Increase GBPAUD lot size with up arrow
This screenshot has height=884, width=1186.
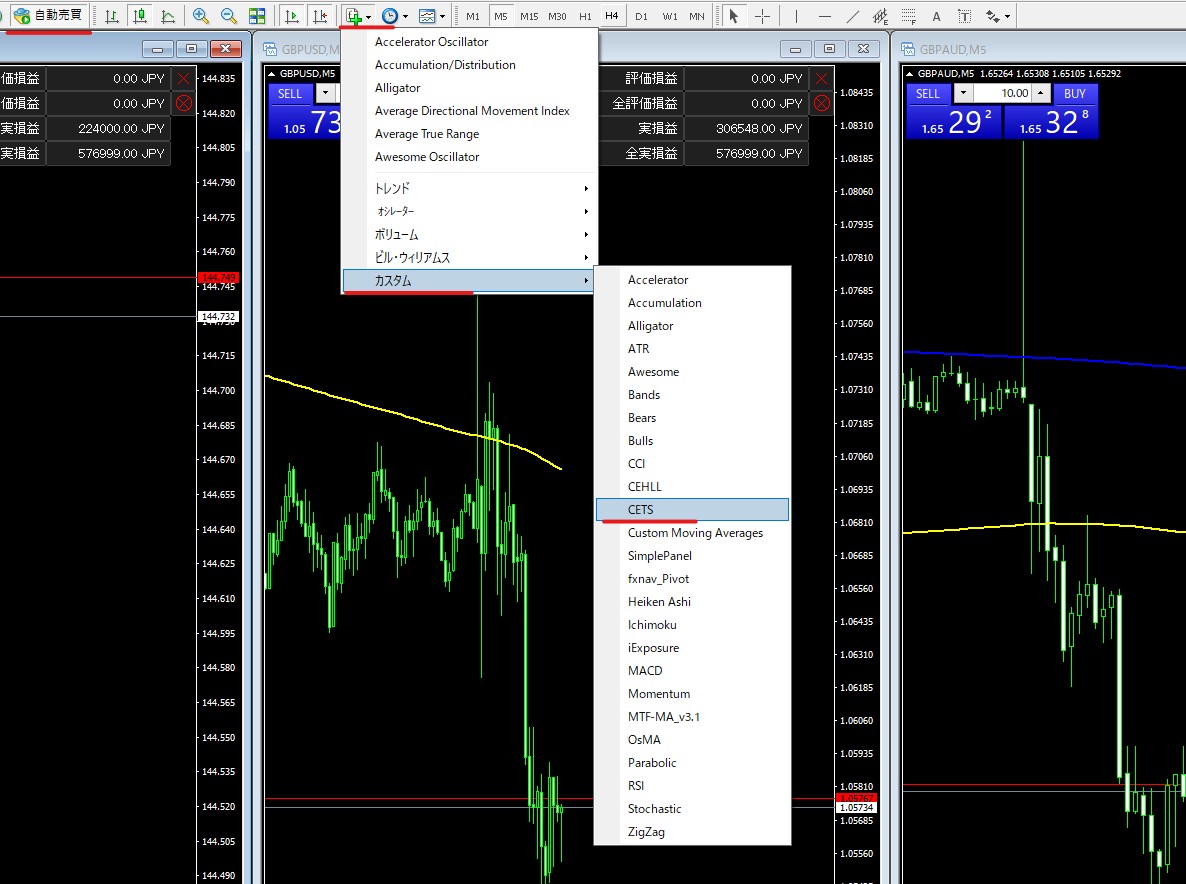(1041, 93)
